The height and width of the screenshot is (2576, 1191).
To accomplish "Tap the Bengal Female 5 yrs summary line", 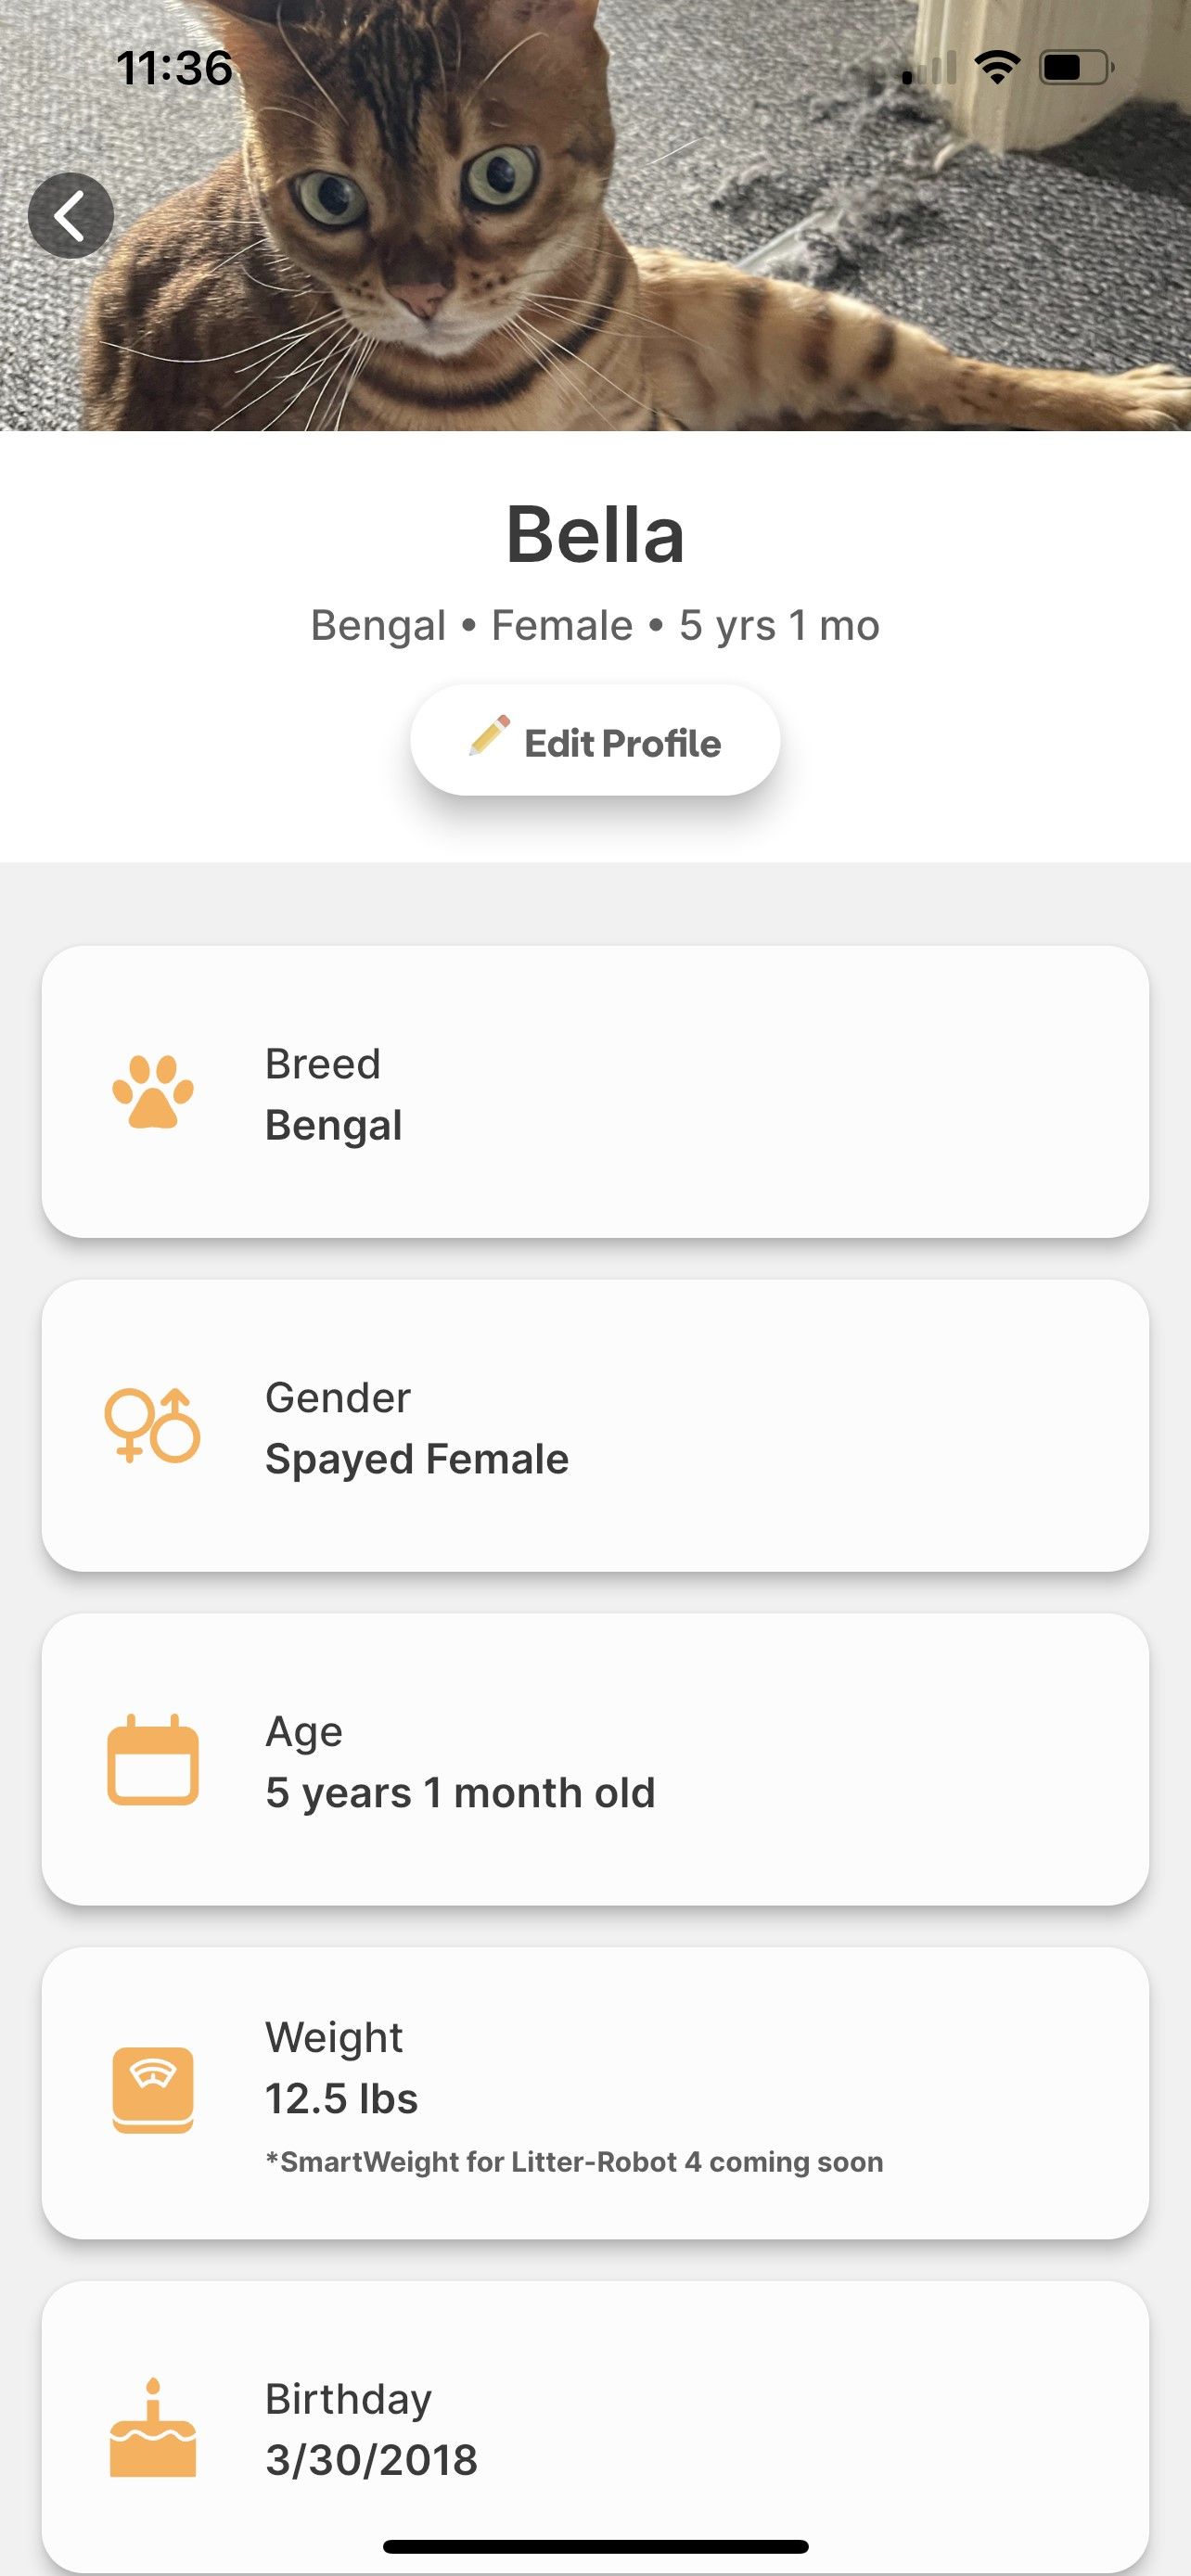I will tap(595, 626).
